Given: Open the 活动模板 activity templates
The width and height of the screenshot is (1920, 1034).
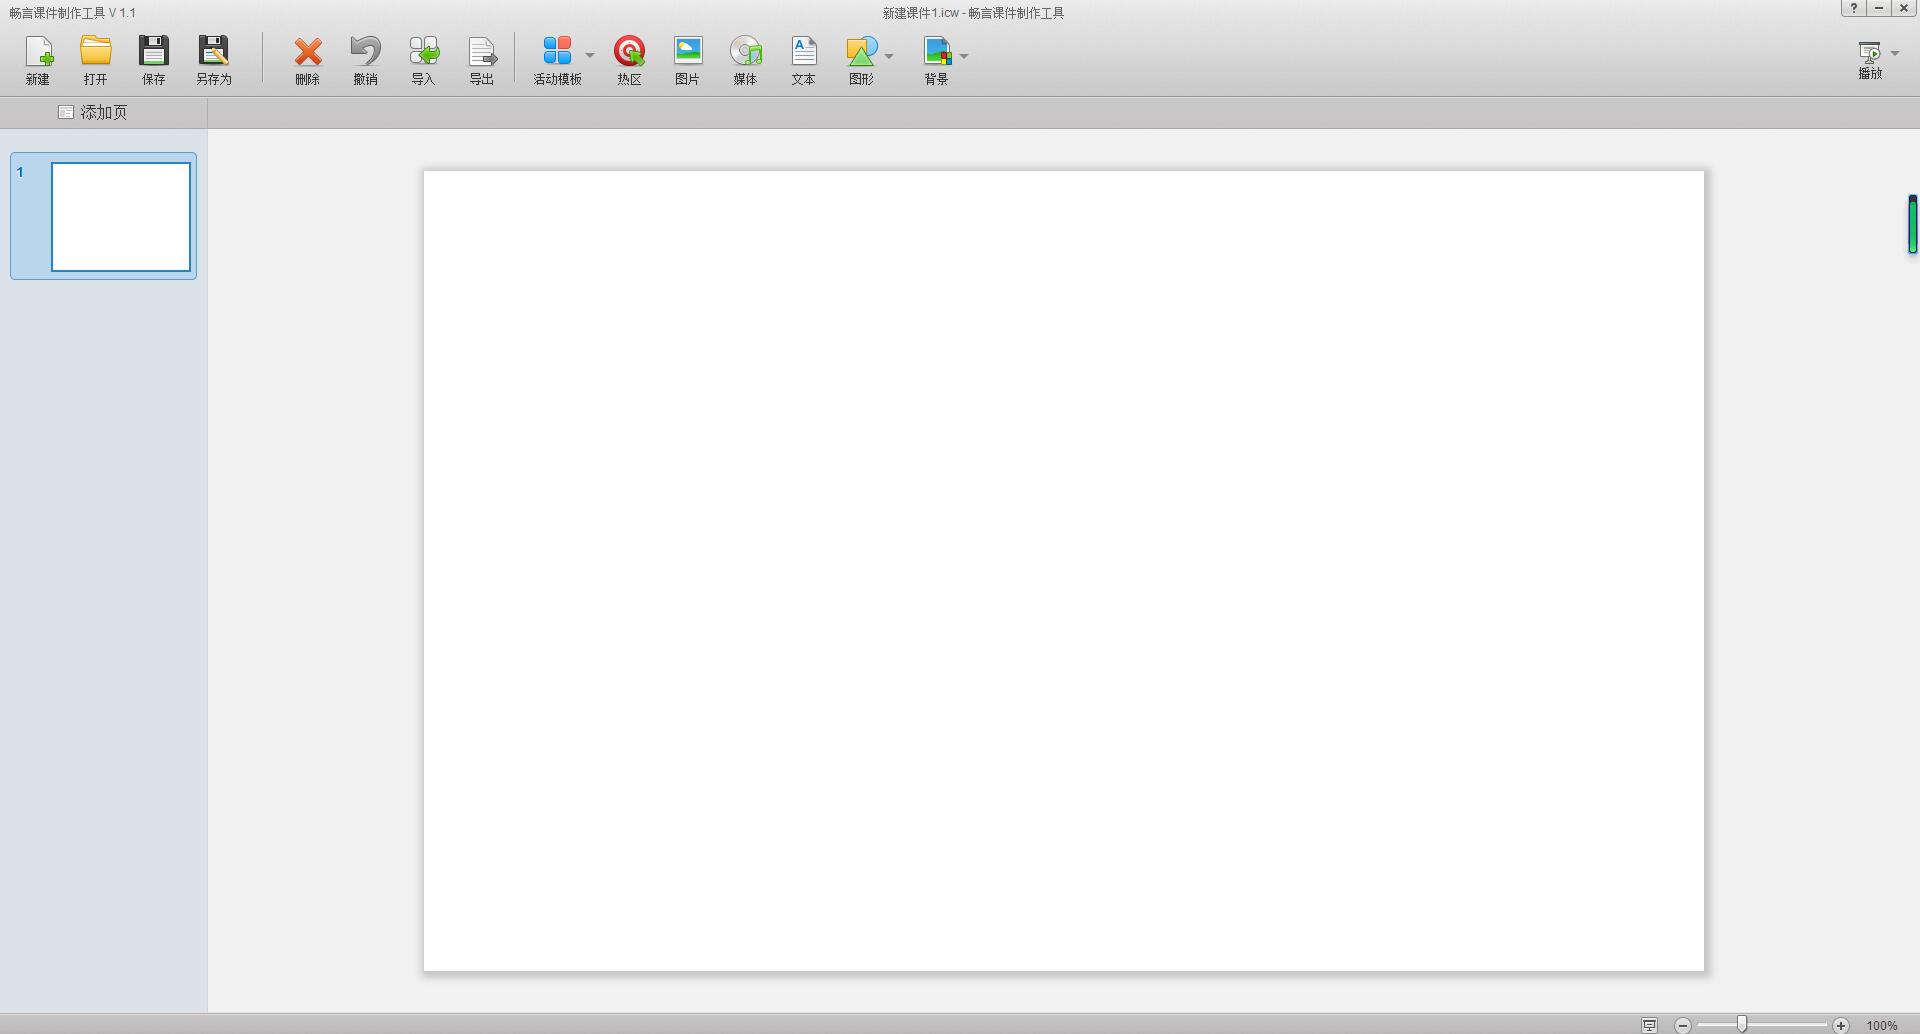Looking at the screenshot, I should 558,58.
